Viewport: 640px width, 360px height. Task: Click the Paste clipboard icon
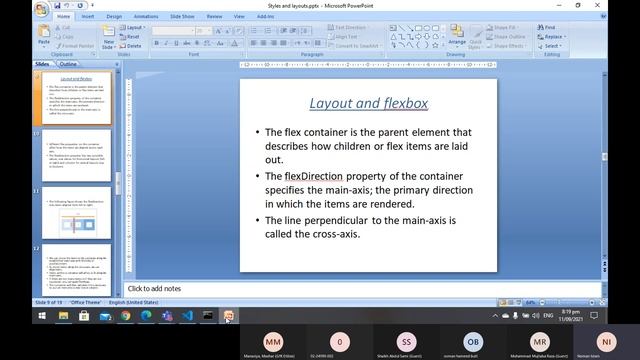pyautogui.click(x=44, y=31)
